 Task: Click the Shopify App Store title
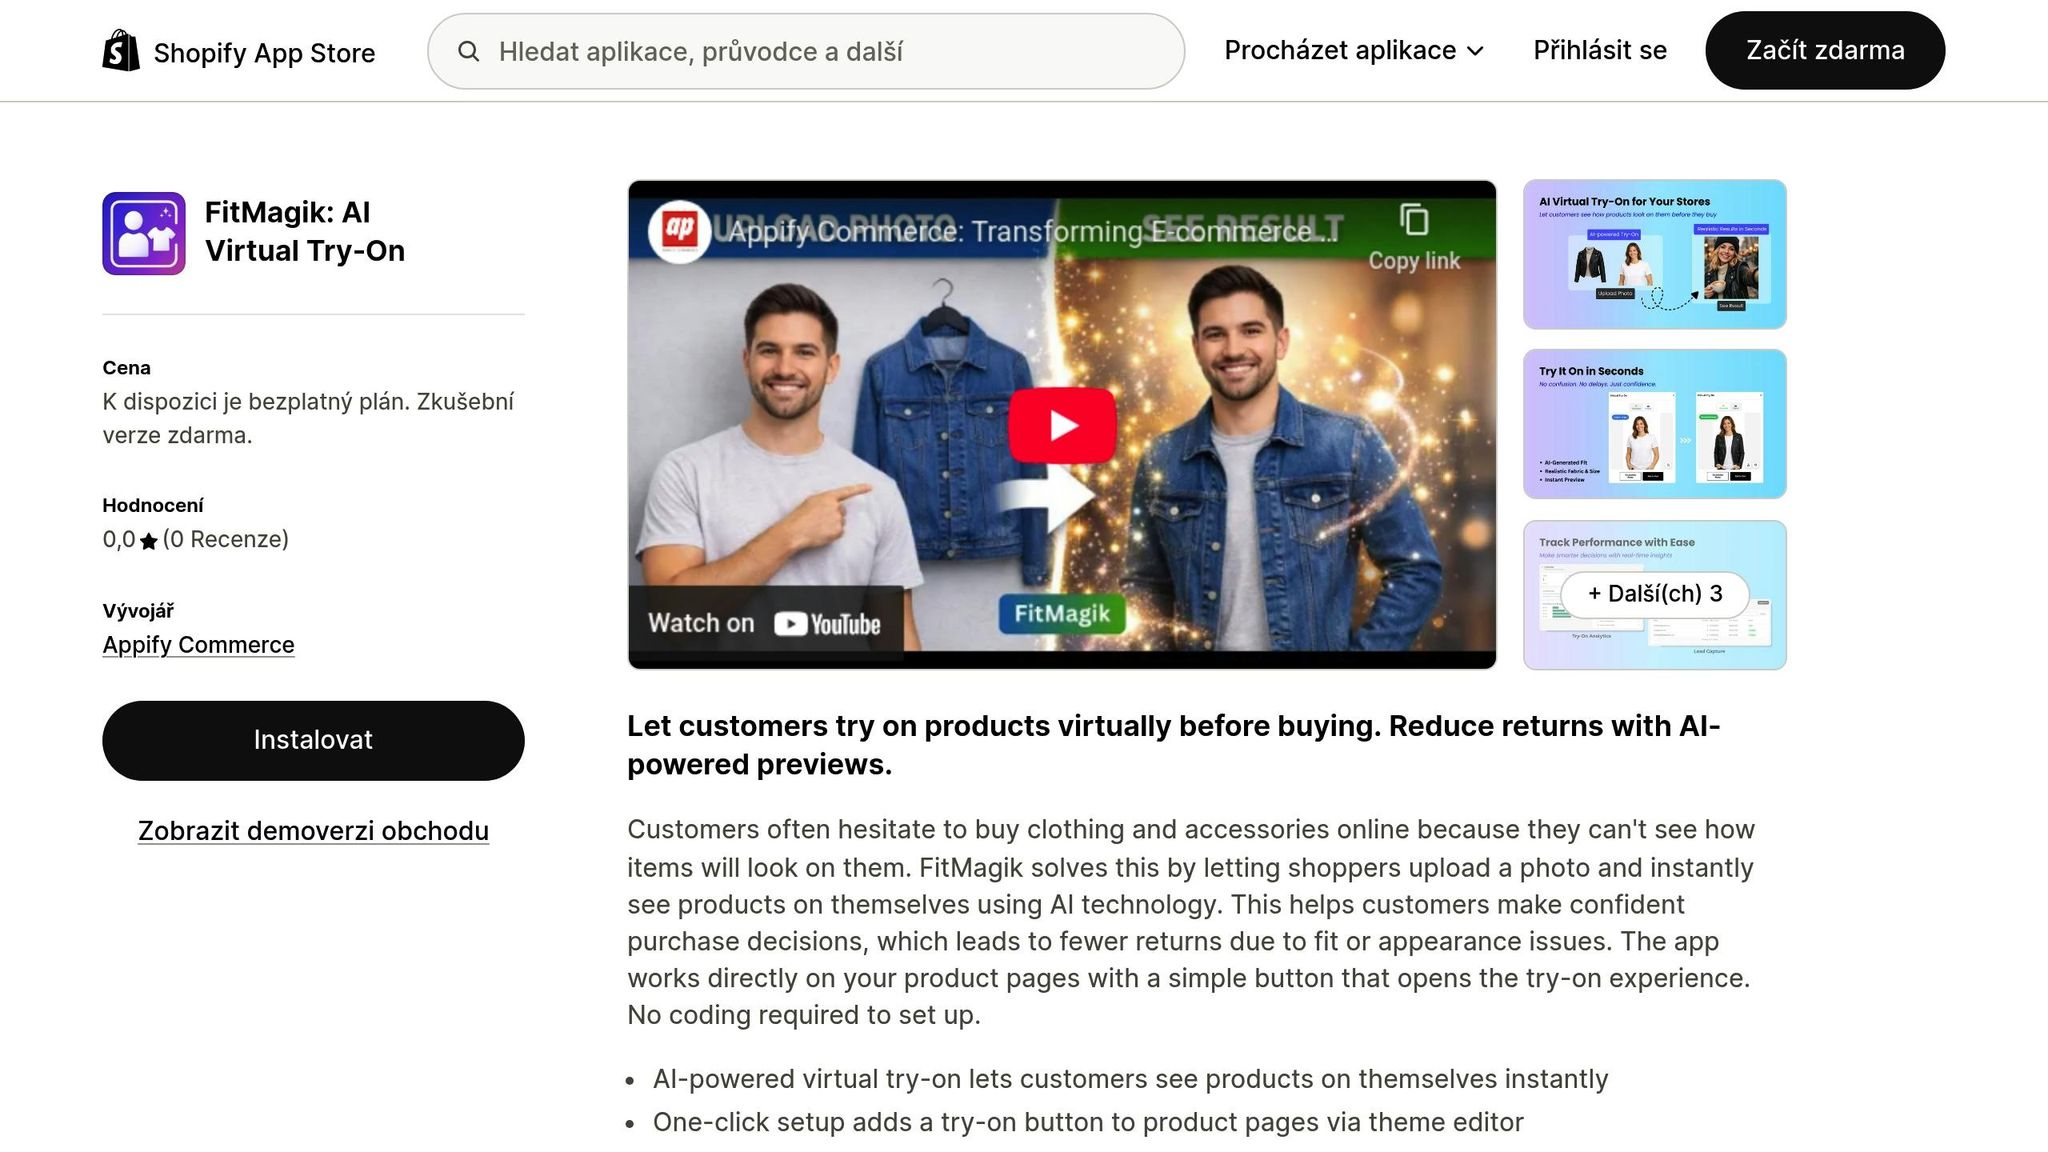click(x=264, y=53)
